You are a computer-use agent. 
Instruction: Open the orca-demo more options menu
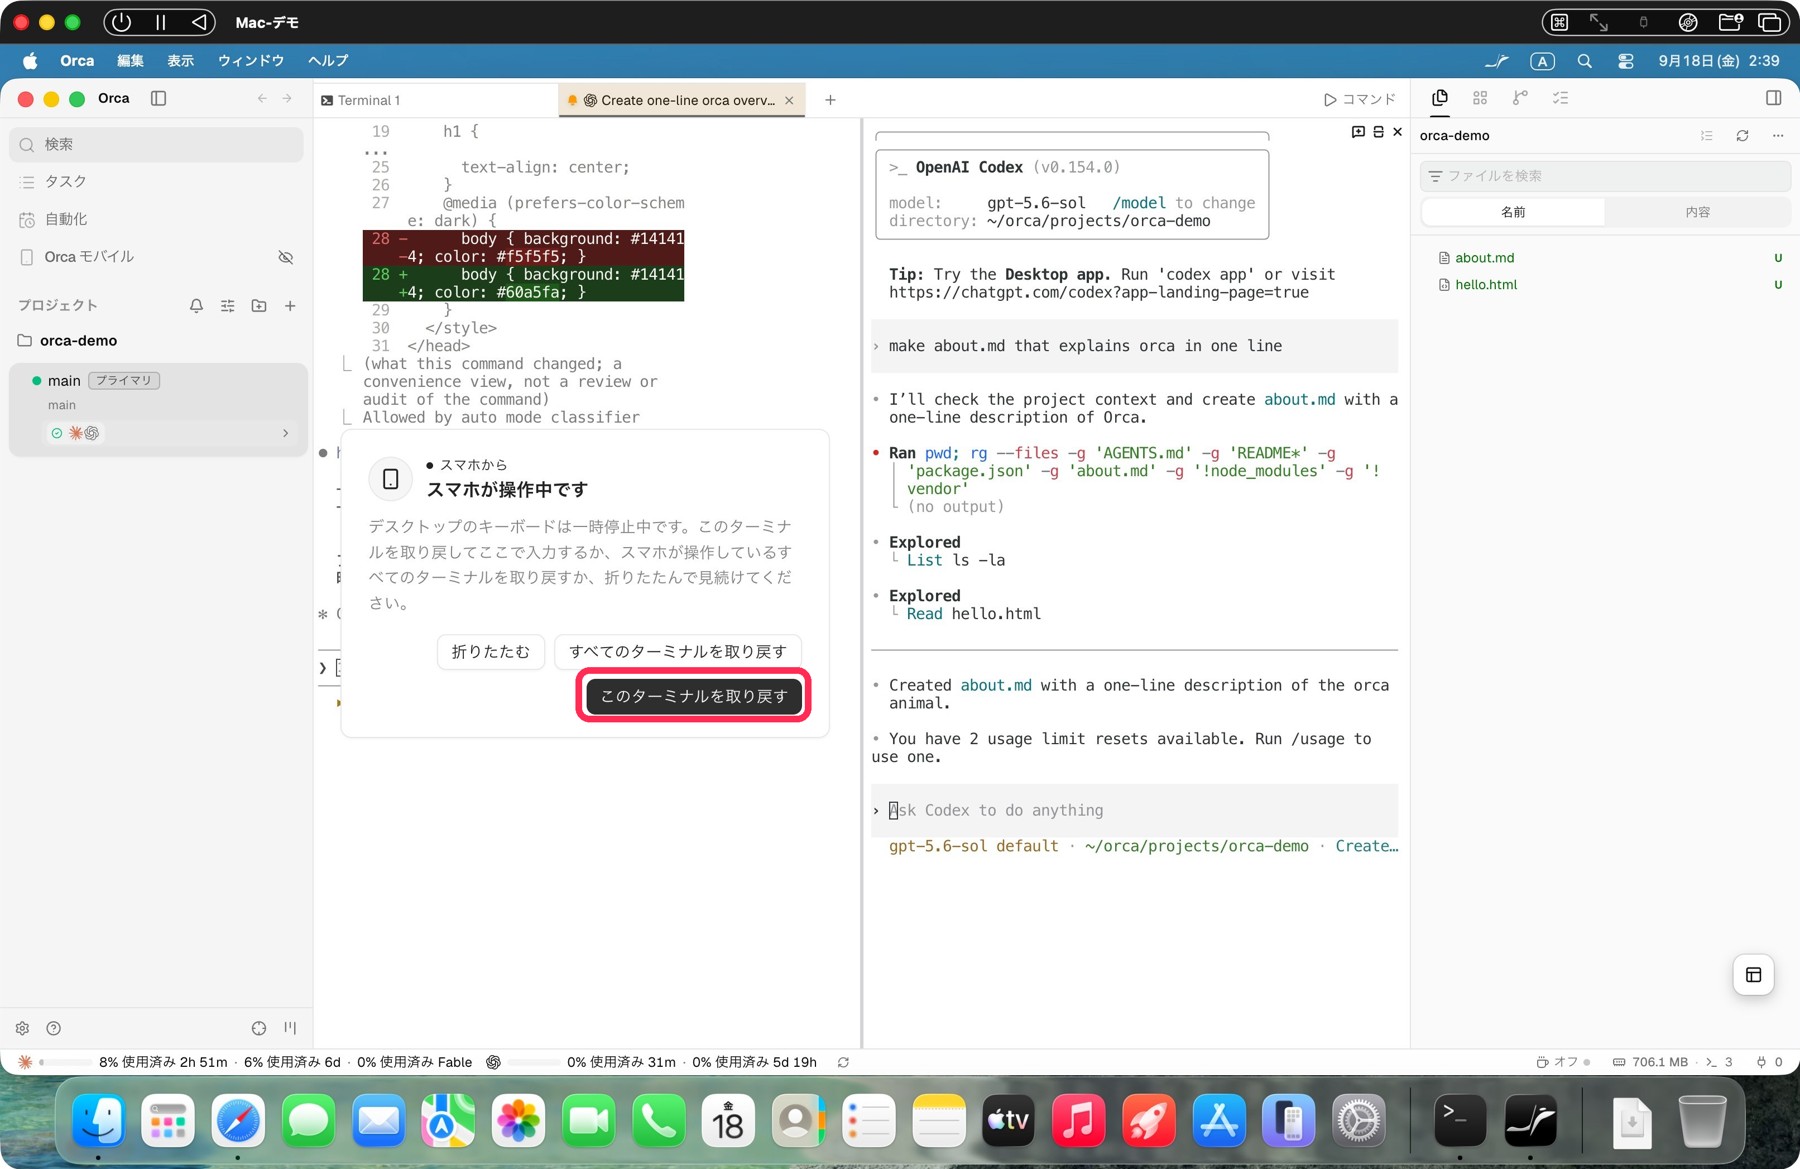click(1777, 136)
